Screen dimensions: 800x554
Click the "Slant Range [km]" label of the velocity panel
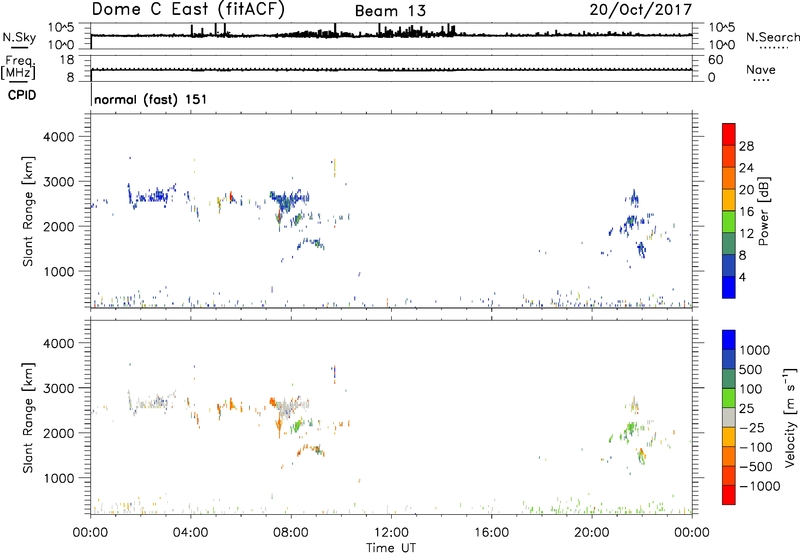tap(28, 417)
